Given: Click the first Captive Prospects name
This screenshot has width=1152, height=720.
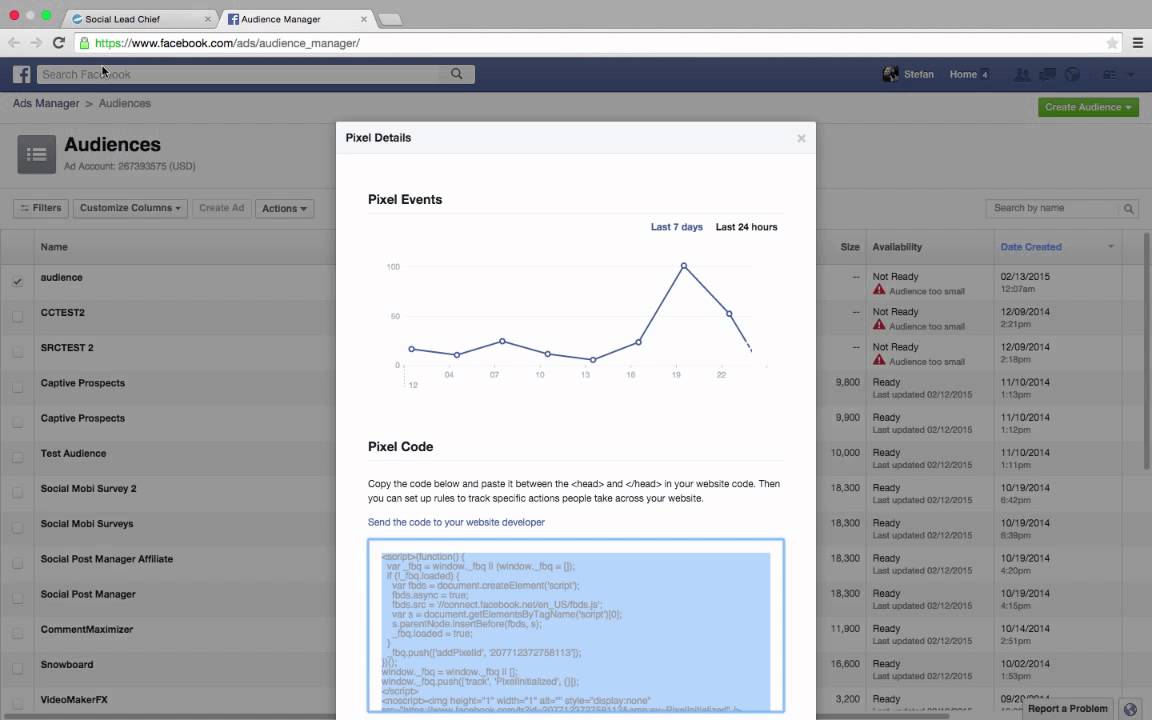Looking at the screenshot, I should 82,384.
